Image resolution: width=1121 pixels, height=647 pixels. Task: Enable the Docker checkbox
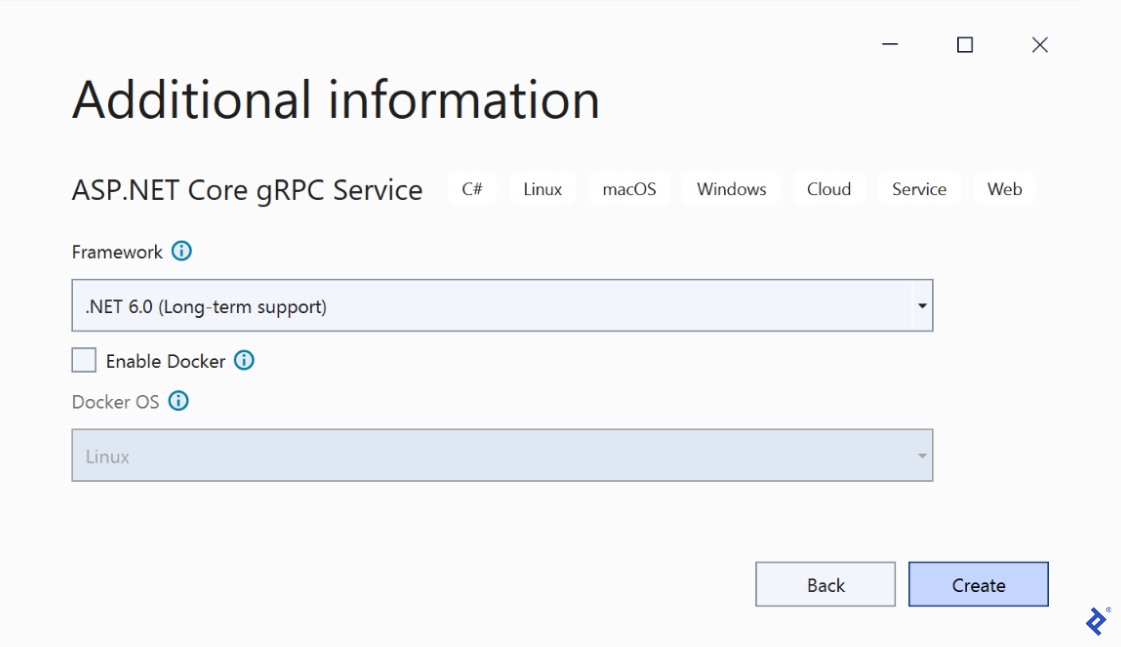[83, 359]
